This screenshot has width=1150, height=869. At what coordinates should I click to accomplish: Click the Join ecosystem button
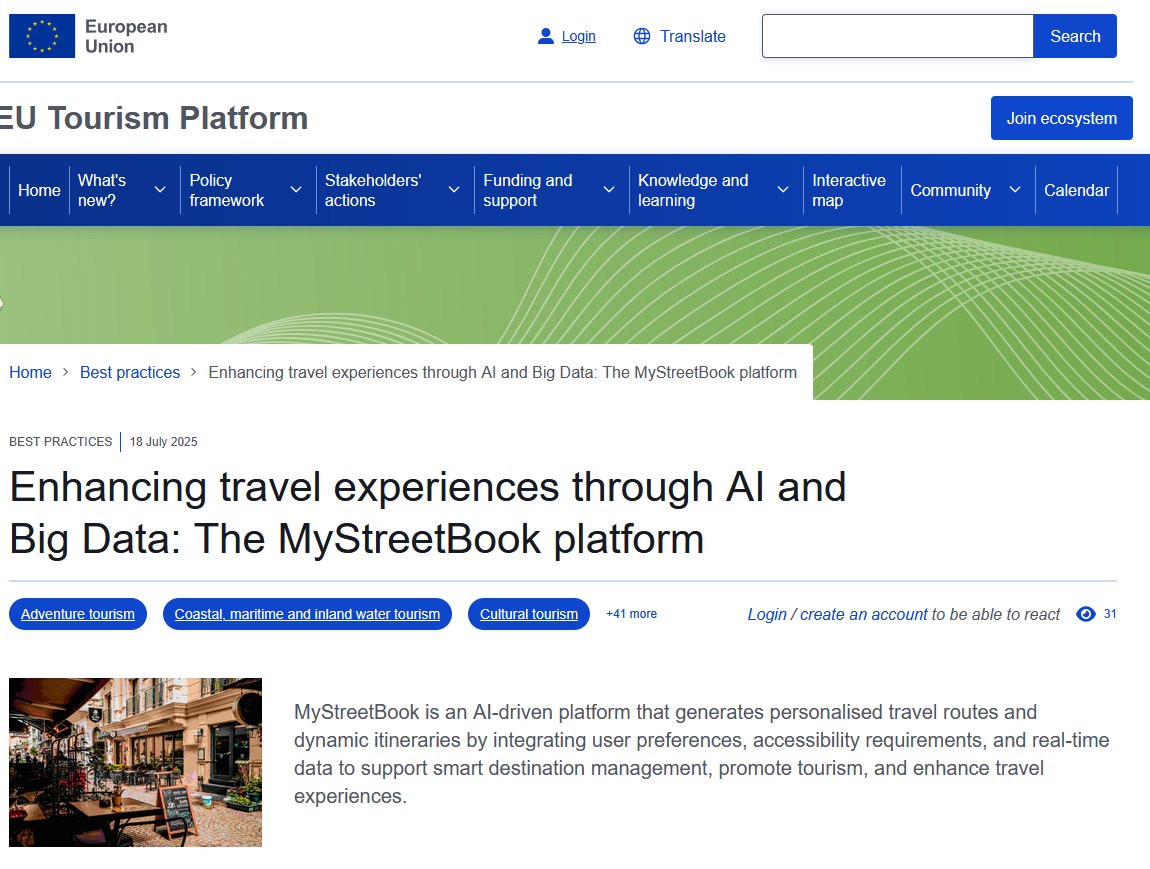[x=1061, y=118]
